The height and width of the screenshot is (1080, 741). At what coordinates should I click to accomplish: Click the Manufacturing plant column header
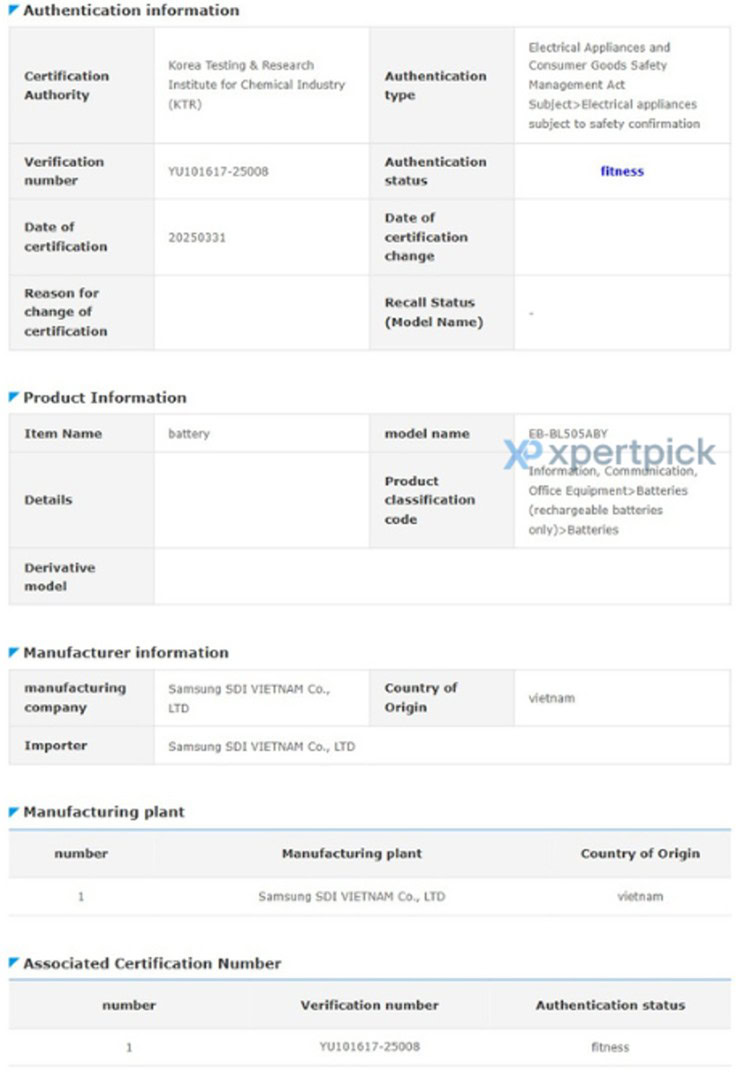351,853
